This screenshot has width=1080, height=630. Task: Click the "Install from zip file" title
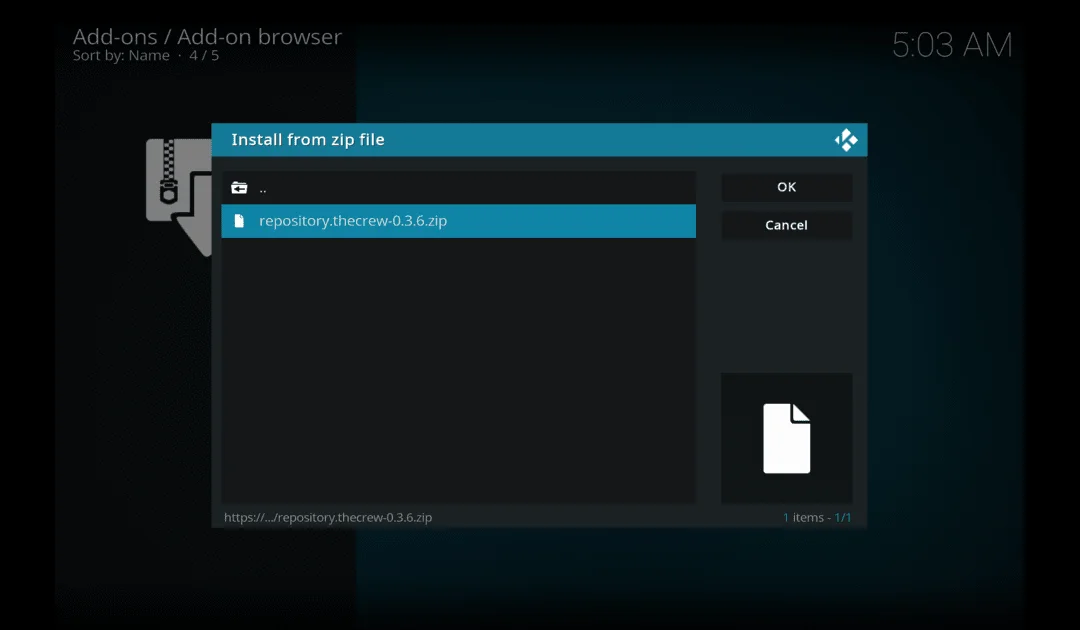[308, 140]
